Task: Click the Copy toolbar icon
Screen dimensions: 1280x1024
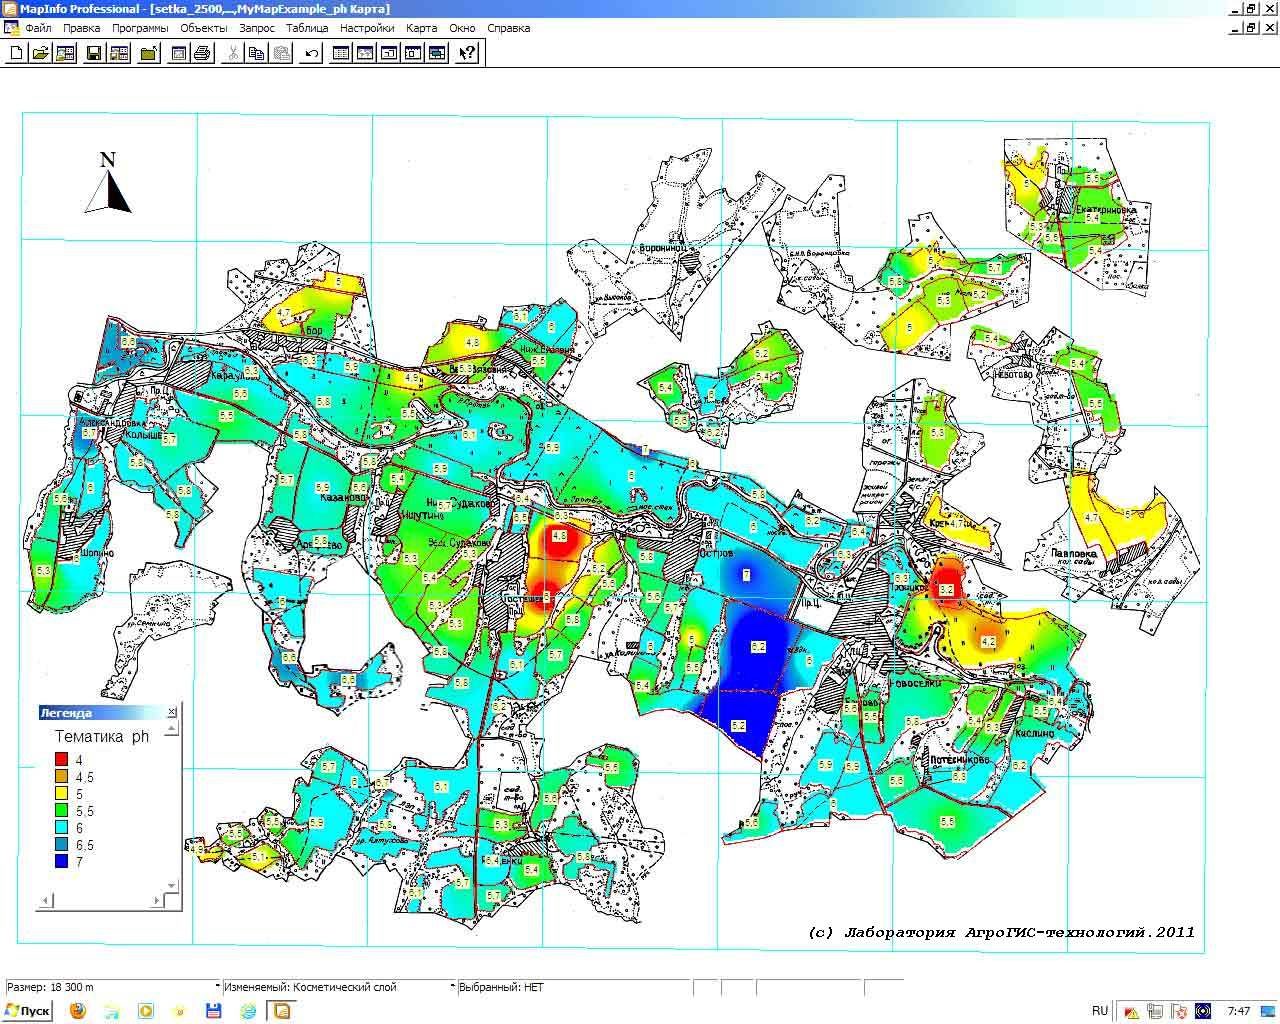Action: click(x=256, y=52)
